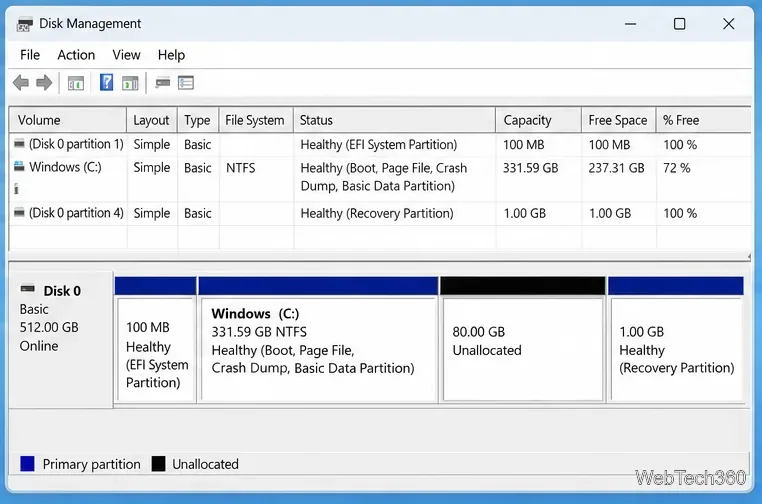
Task: Click the Properties list toolbar icon
Action: [x=186, y=83]
